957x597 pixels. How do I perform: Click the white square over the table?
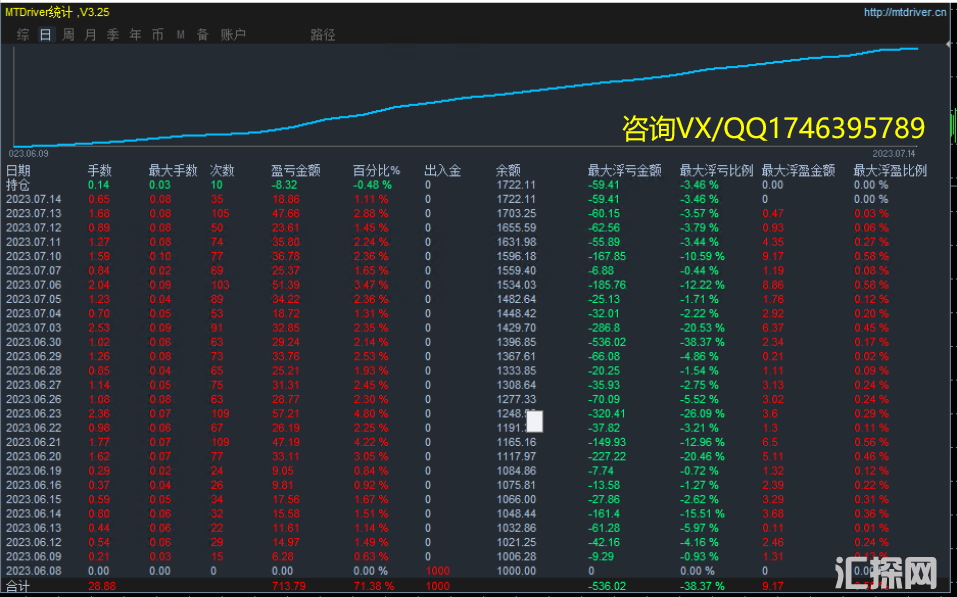point(535,421)
